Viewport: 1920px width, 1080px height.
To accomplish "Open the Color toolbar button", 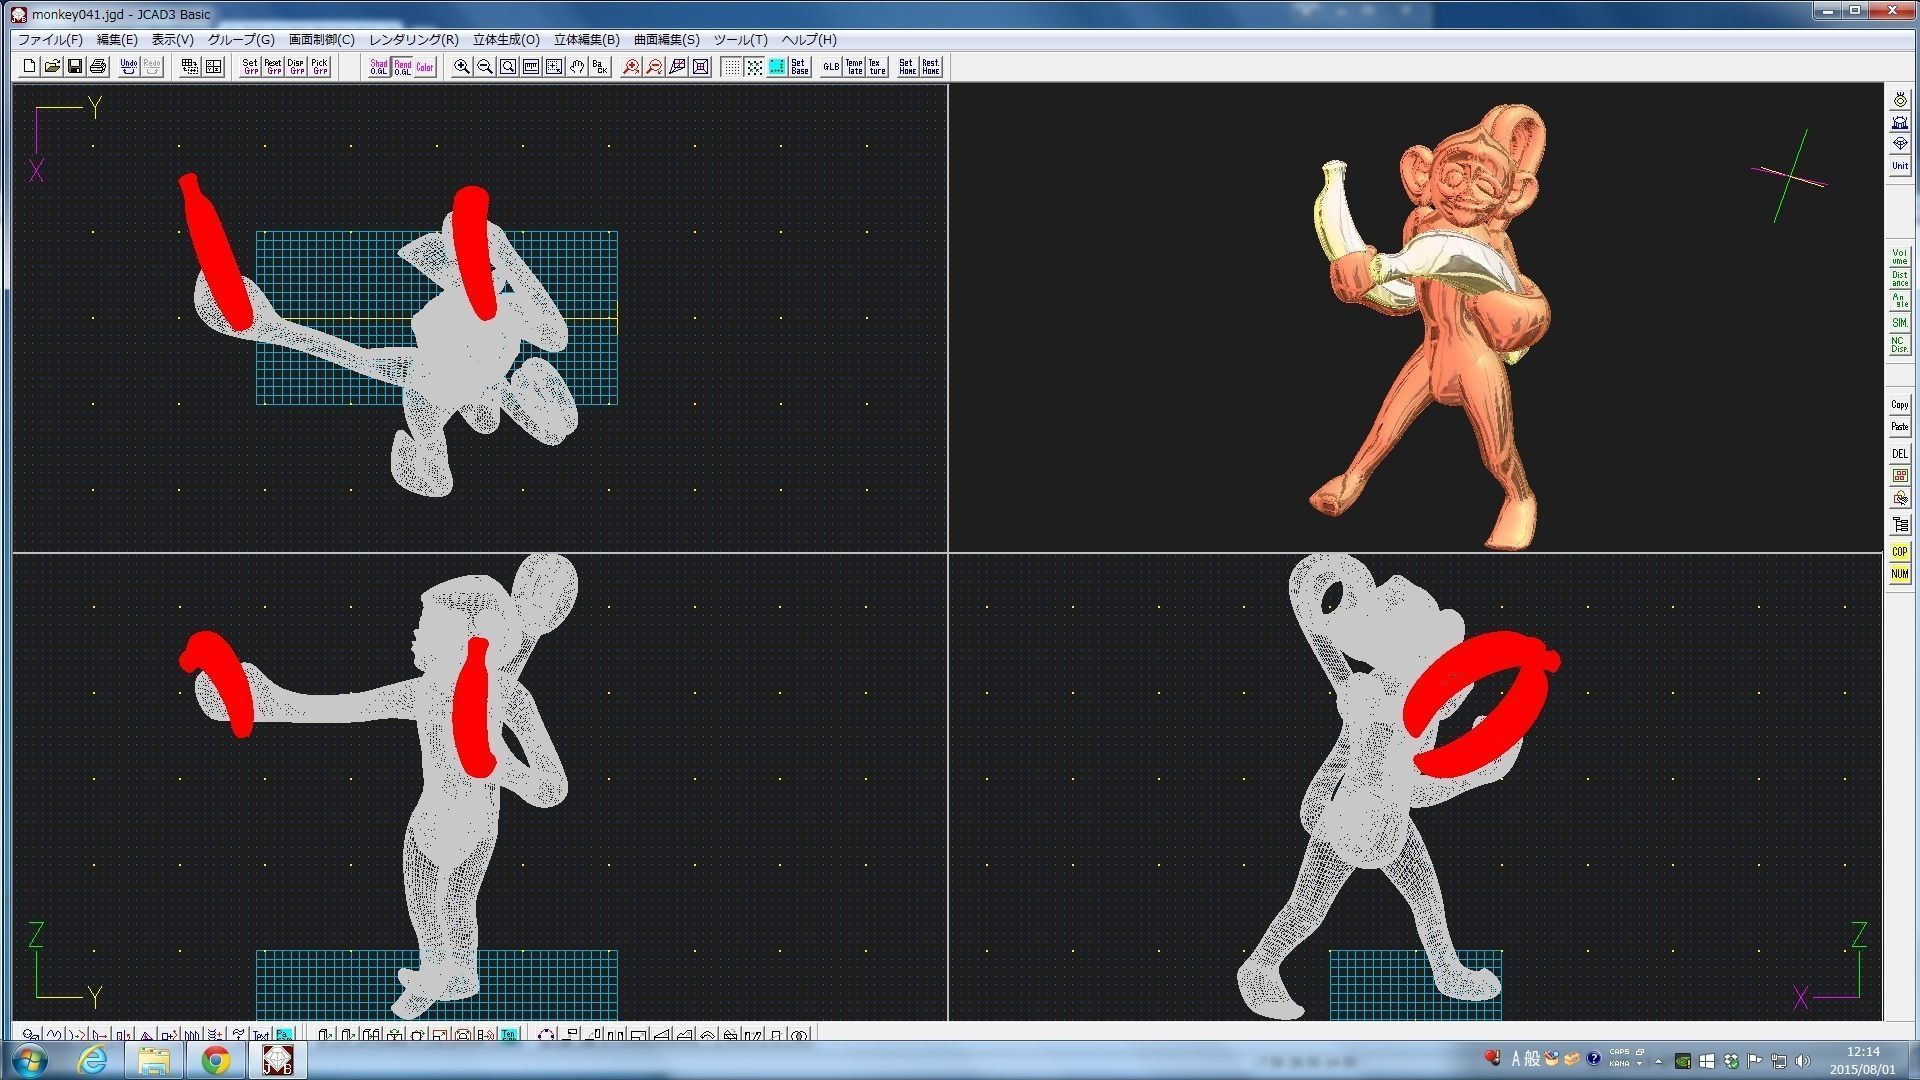I will coord(425,66).
